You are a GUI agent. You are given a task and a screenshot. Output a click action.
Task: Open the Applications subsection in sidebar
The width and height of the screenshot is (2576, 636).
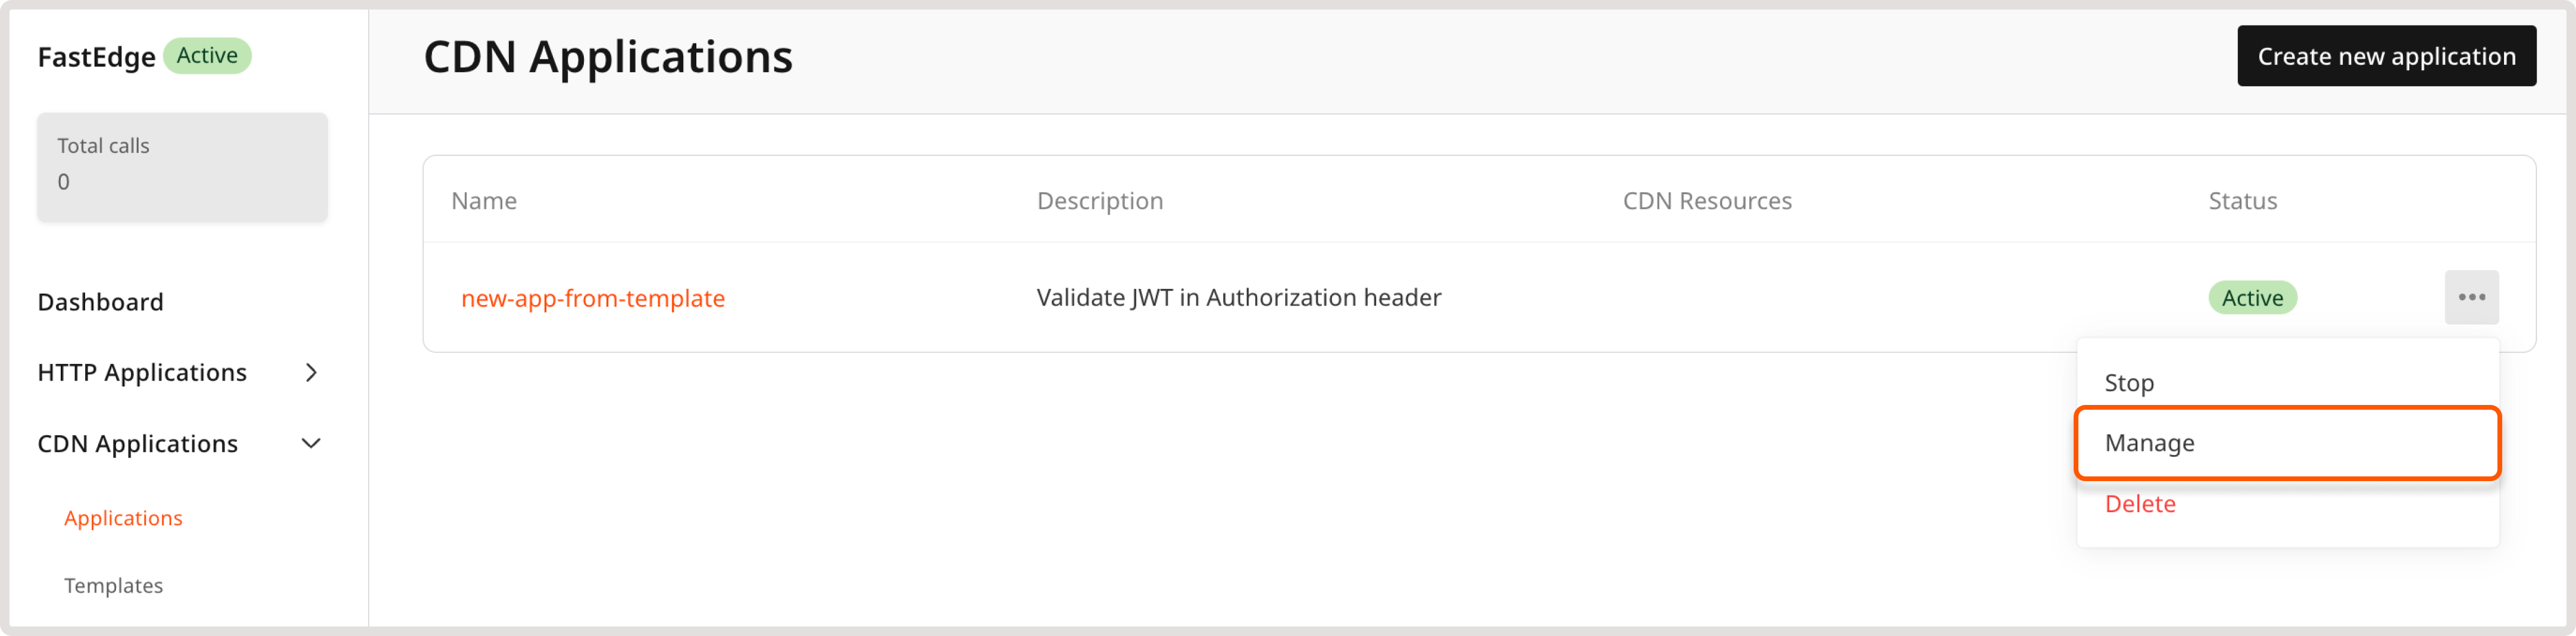point(123,518)
